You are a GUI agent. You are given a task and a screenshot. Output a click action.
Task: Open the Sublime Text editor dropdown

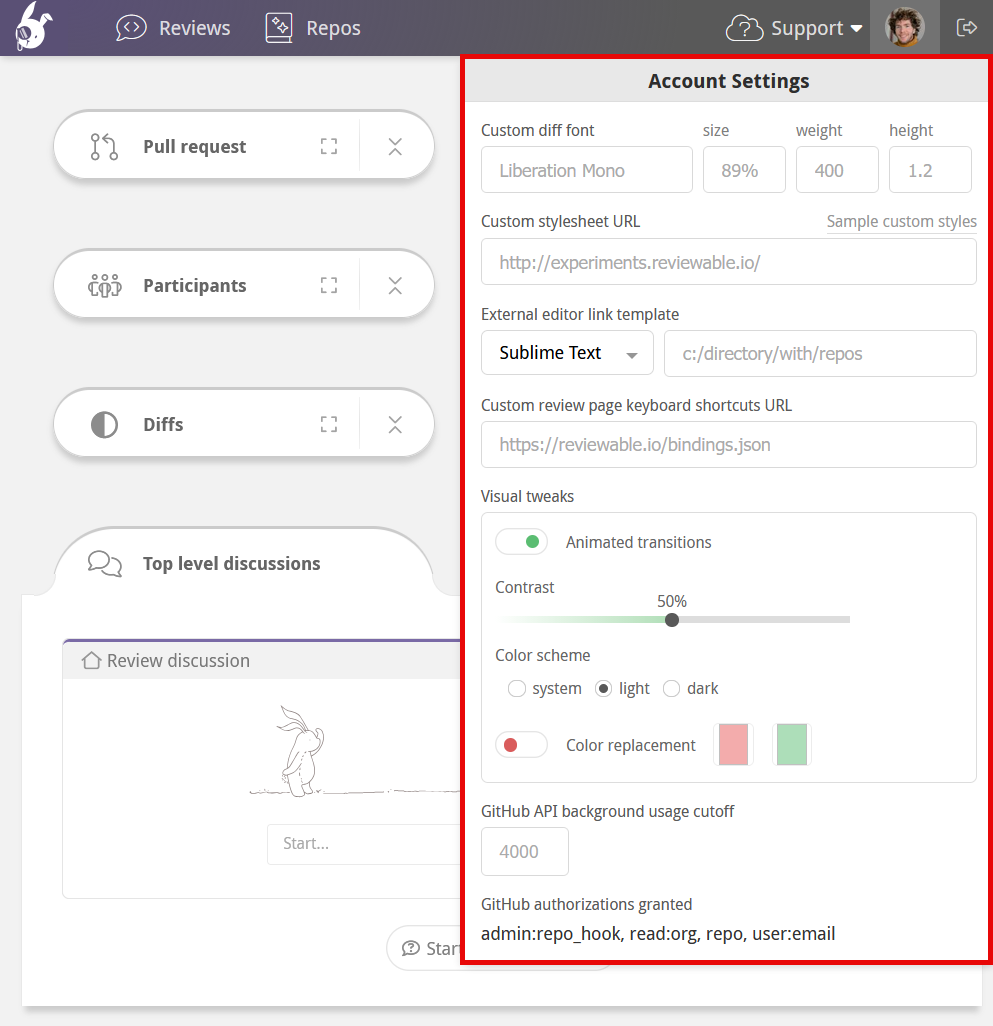tap(567, 353)
